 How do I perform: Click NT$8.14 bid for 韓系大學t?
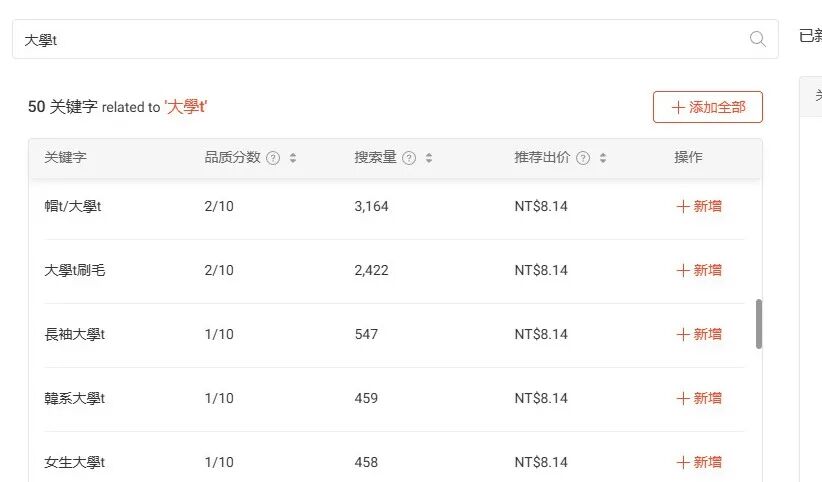coord(541,398)
